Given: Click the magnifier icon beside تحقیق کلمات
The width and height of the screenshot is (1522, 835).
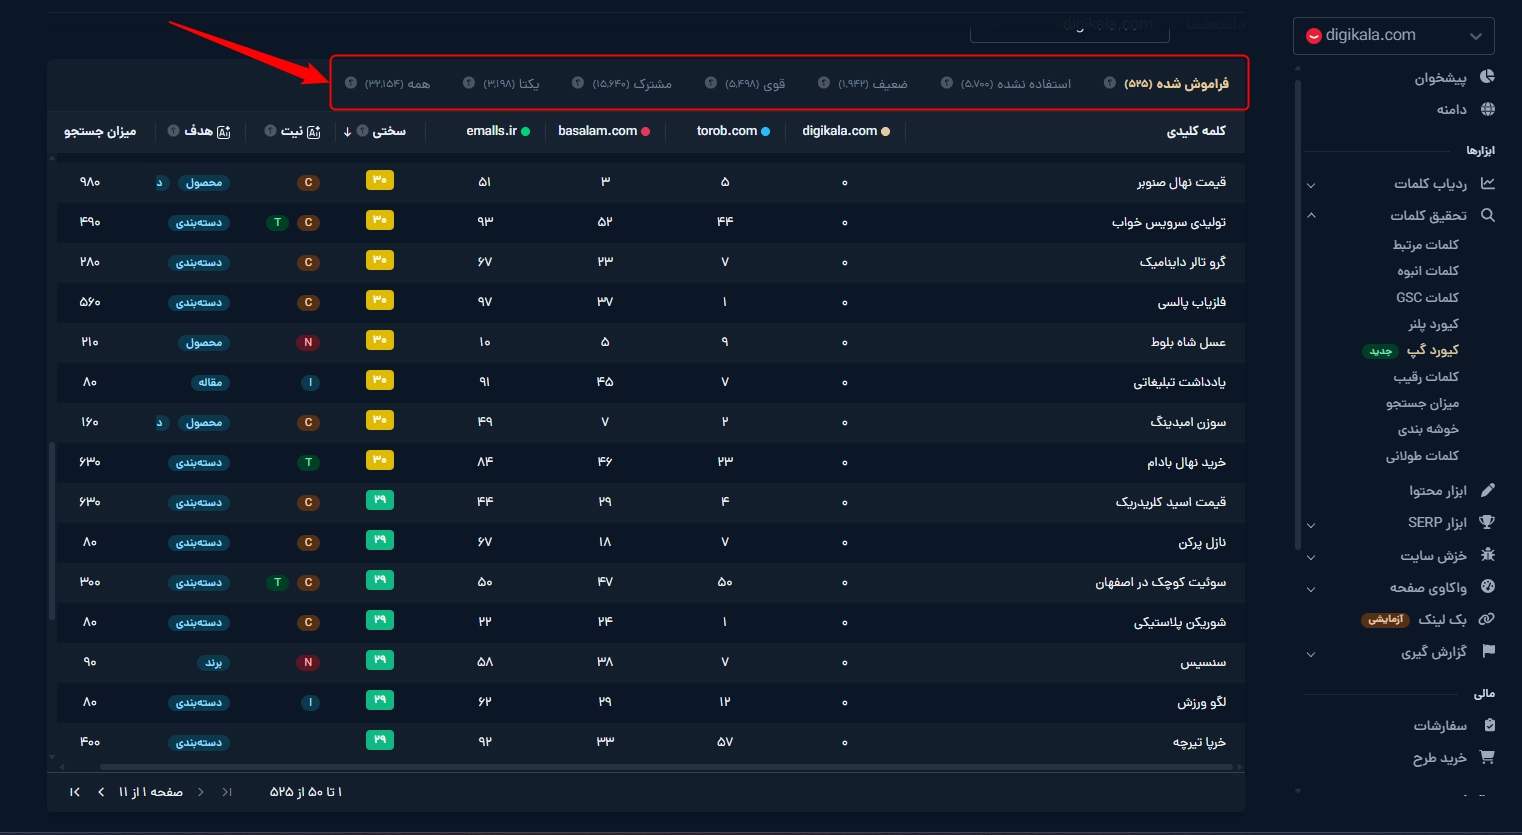Looking at the screenshot, I should tap(1487, 215).
